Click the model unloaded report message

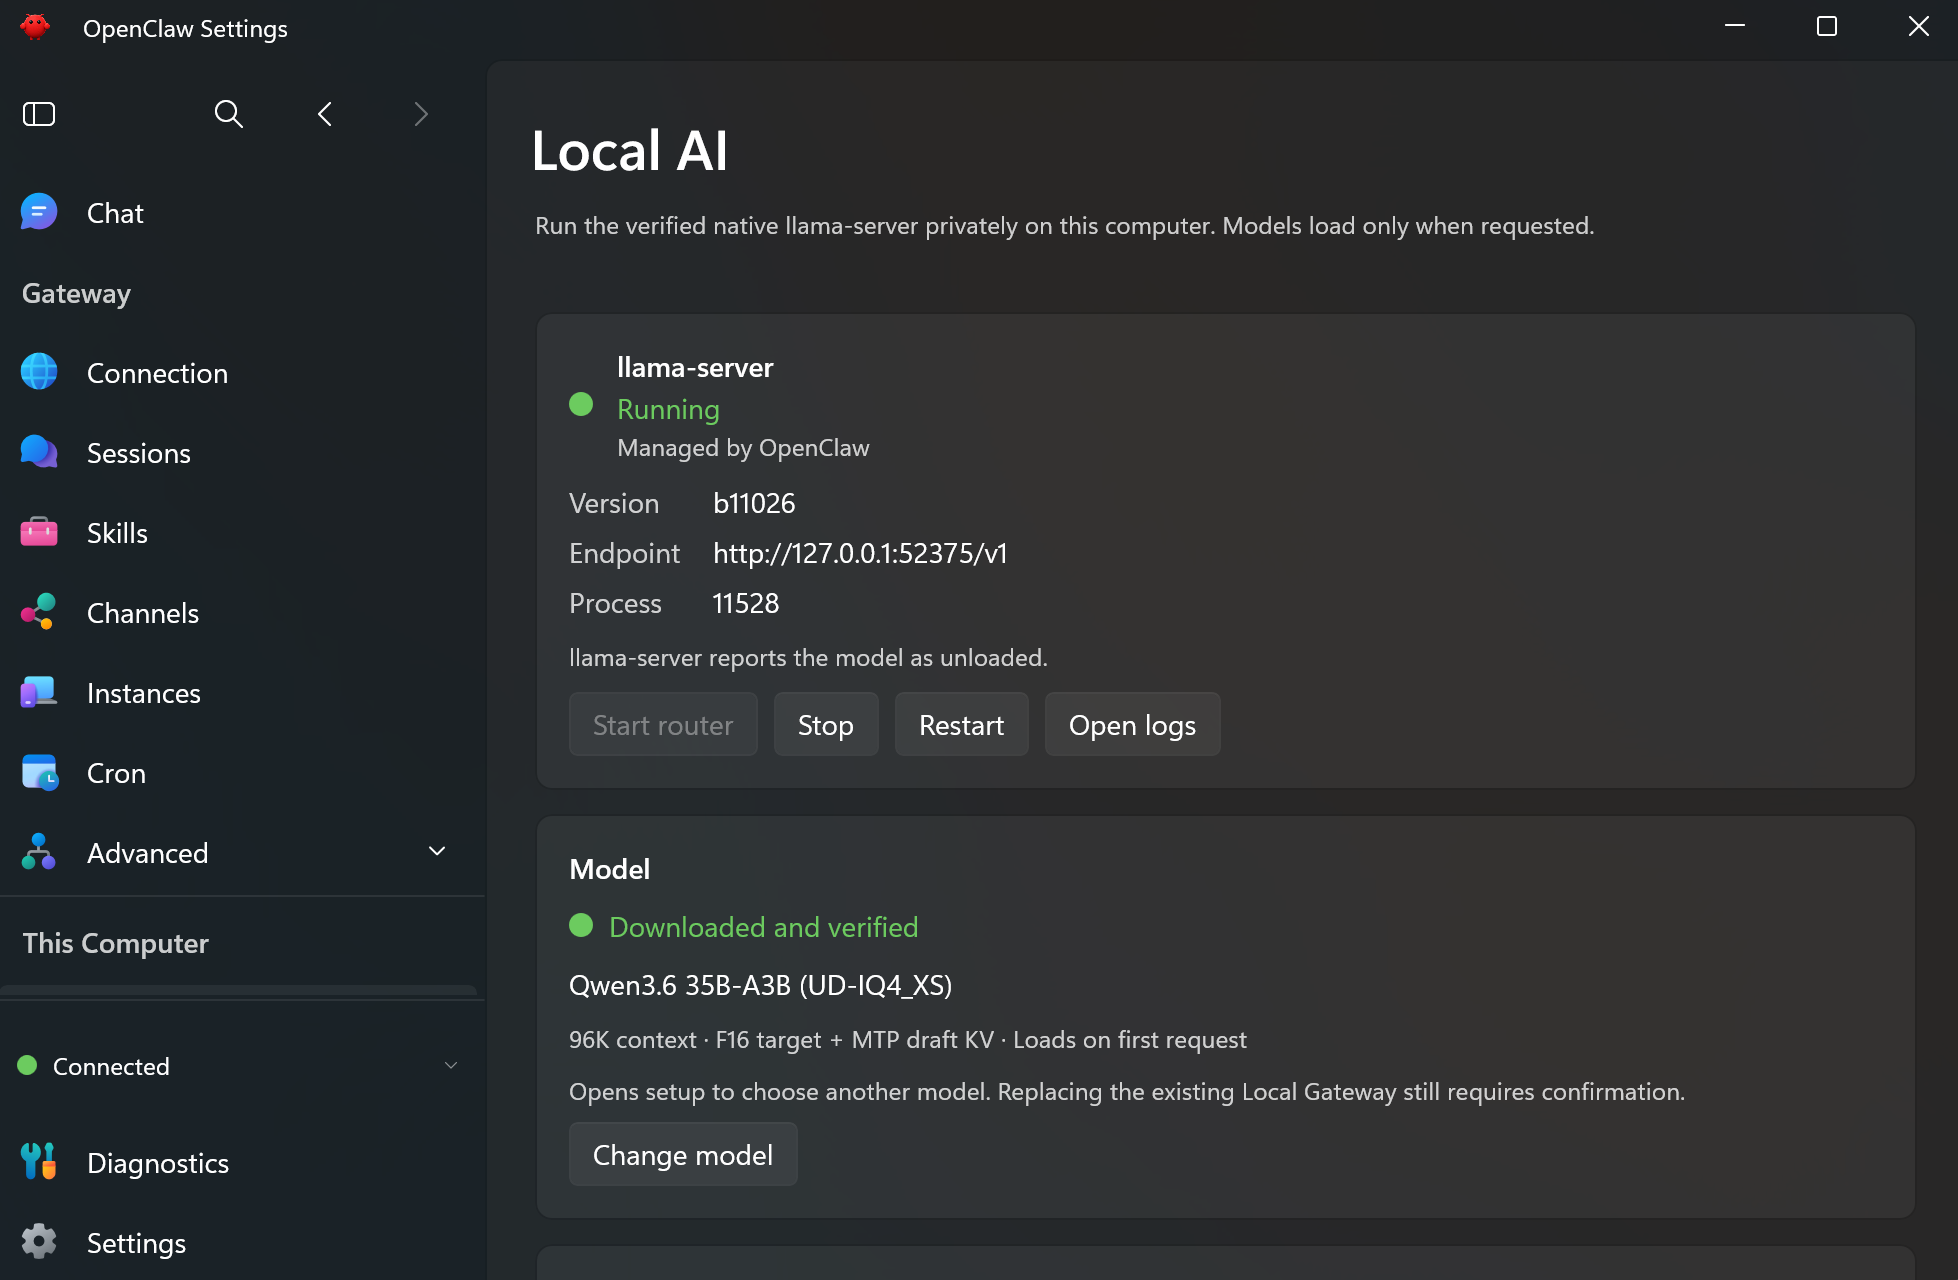[808, 658]
